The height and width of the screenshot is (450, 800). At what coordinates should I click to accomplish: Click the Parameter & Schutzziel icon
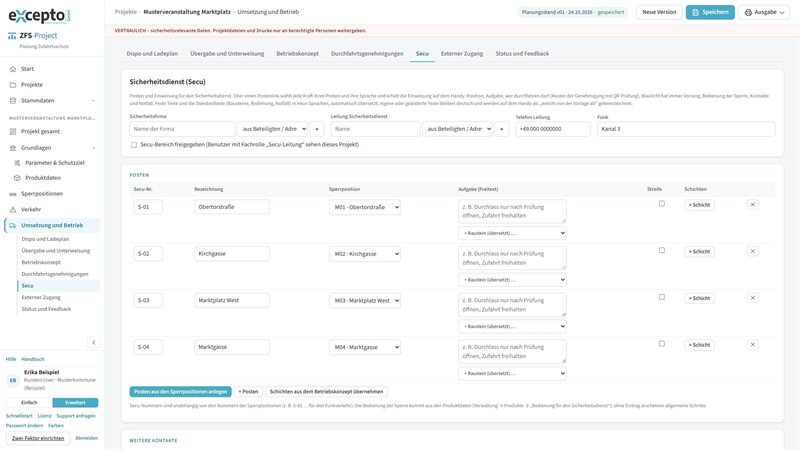pyautogui.click(x=17, y=163)
